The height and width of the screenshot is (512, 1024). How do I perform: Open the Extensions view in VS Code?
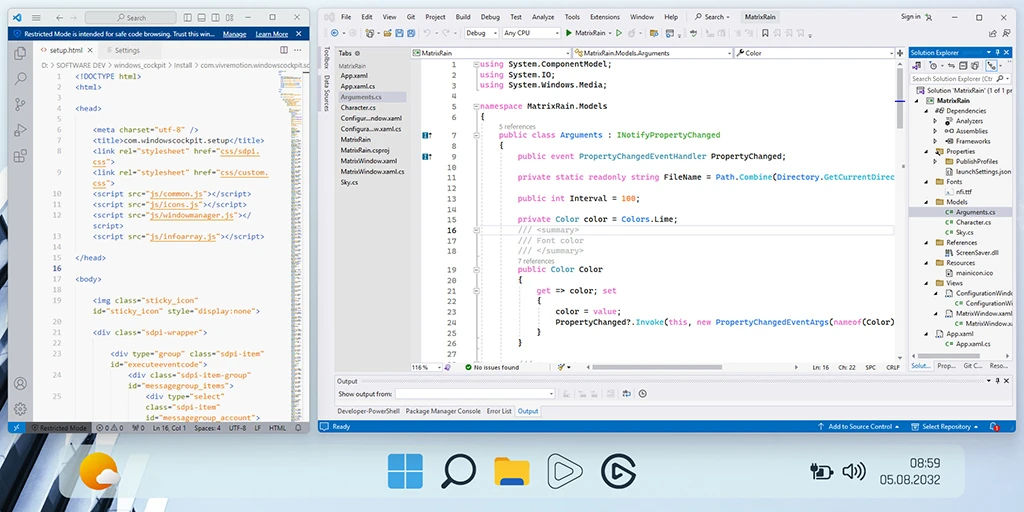point(20,154)
